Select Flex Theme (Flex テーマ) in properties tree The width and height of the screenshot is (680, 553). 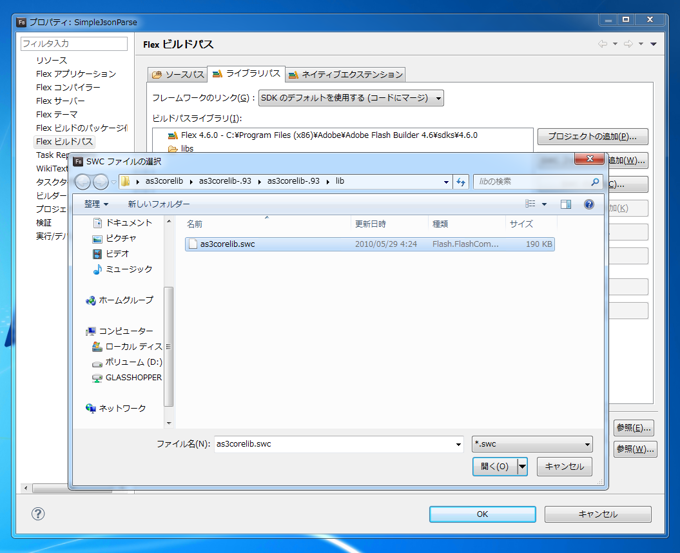click(57, 114)
